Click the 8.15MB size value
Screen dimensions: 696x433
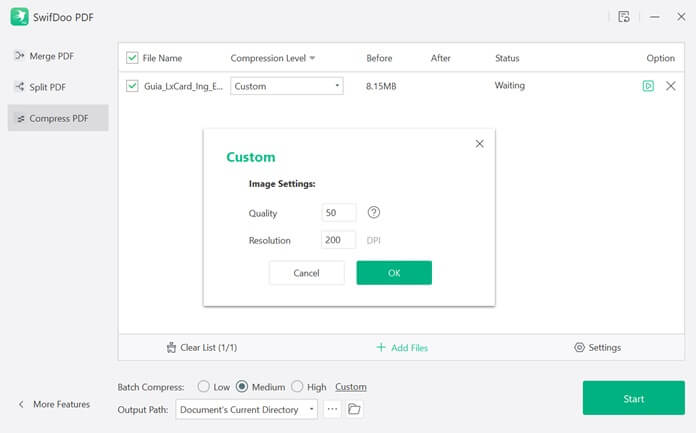coord(381,86)
